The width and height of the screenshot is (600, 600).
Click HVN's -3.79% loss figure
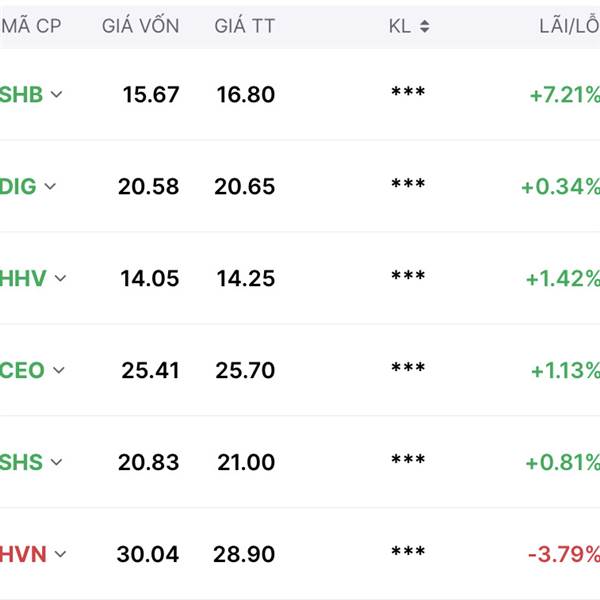click(x=566, y=554)
